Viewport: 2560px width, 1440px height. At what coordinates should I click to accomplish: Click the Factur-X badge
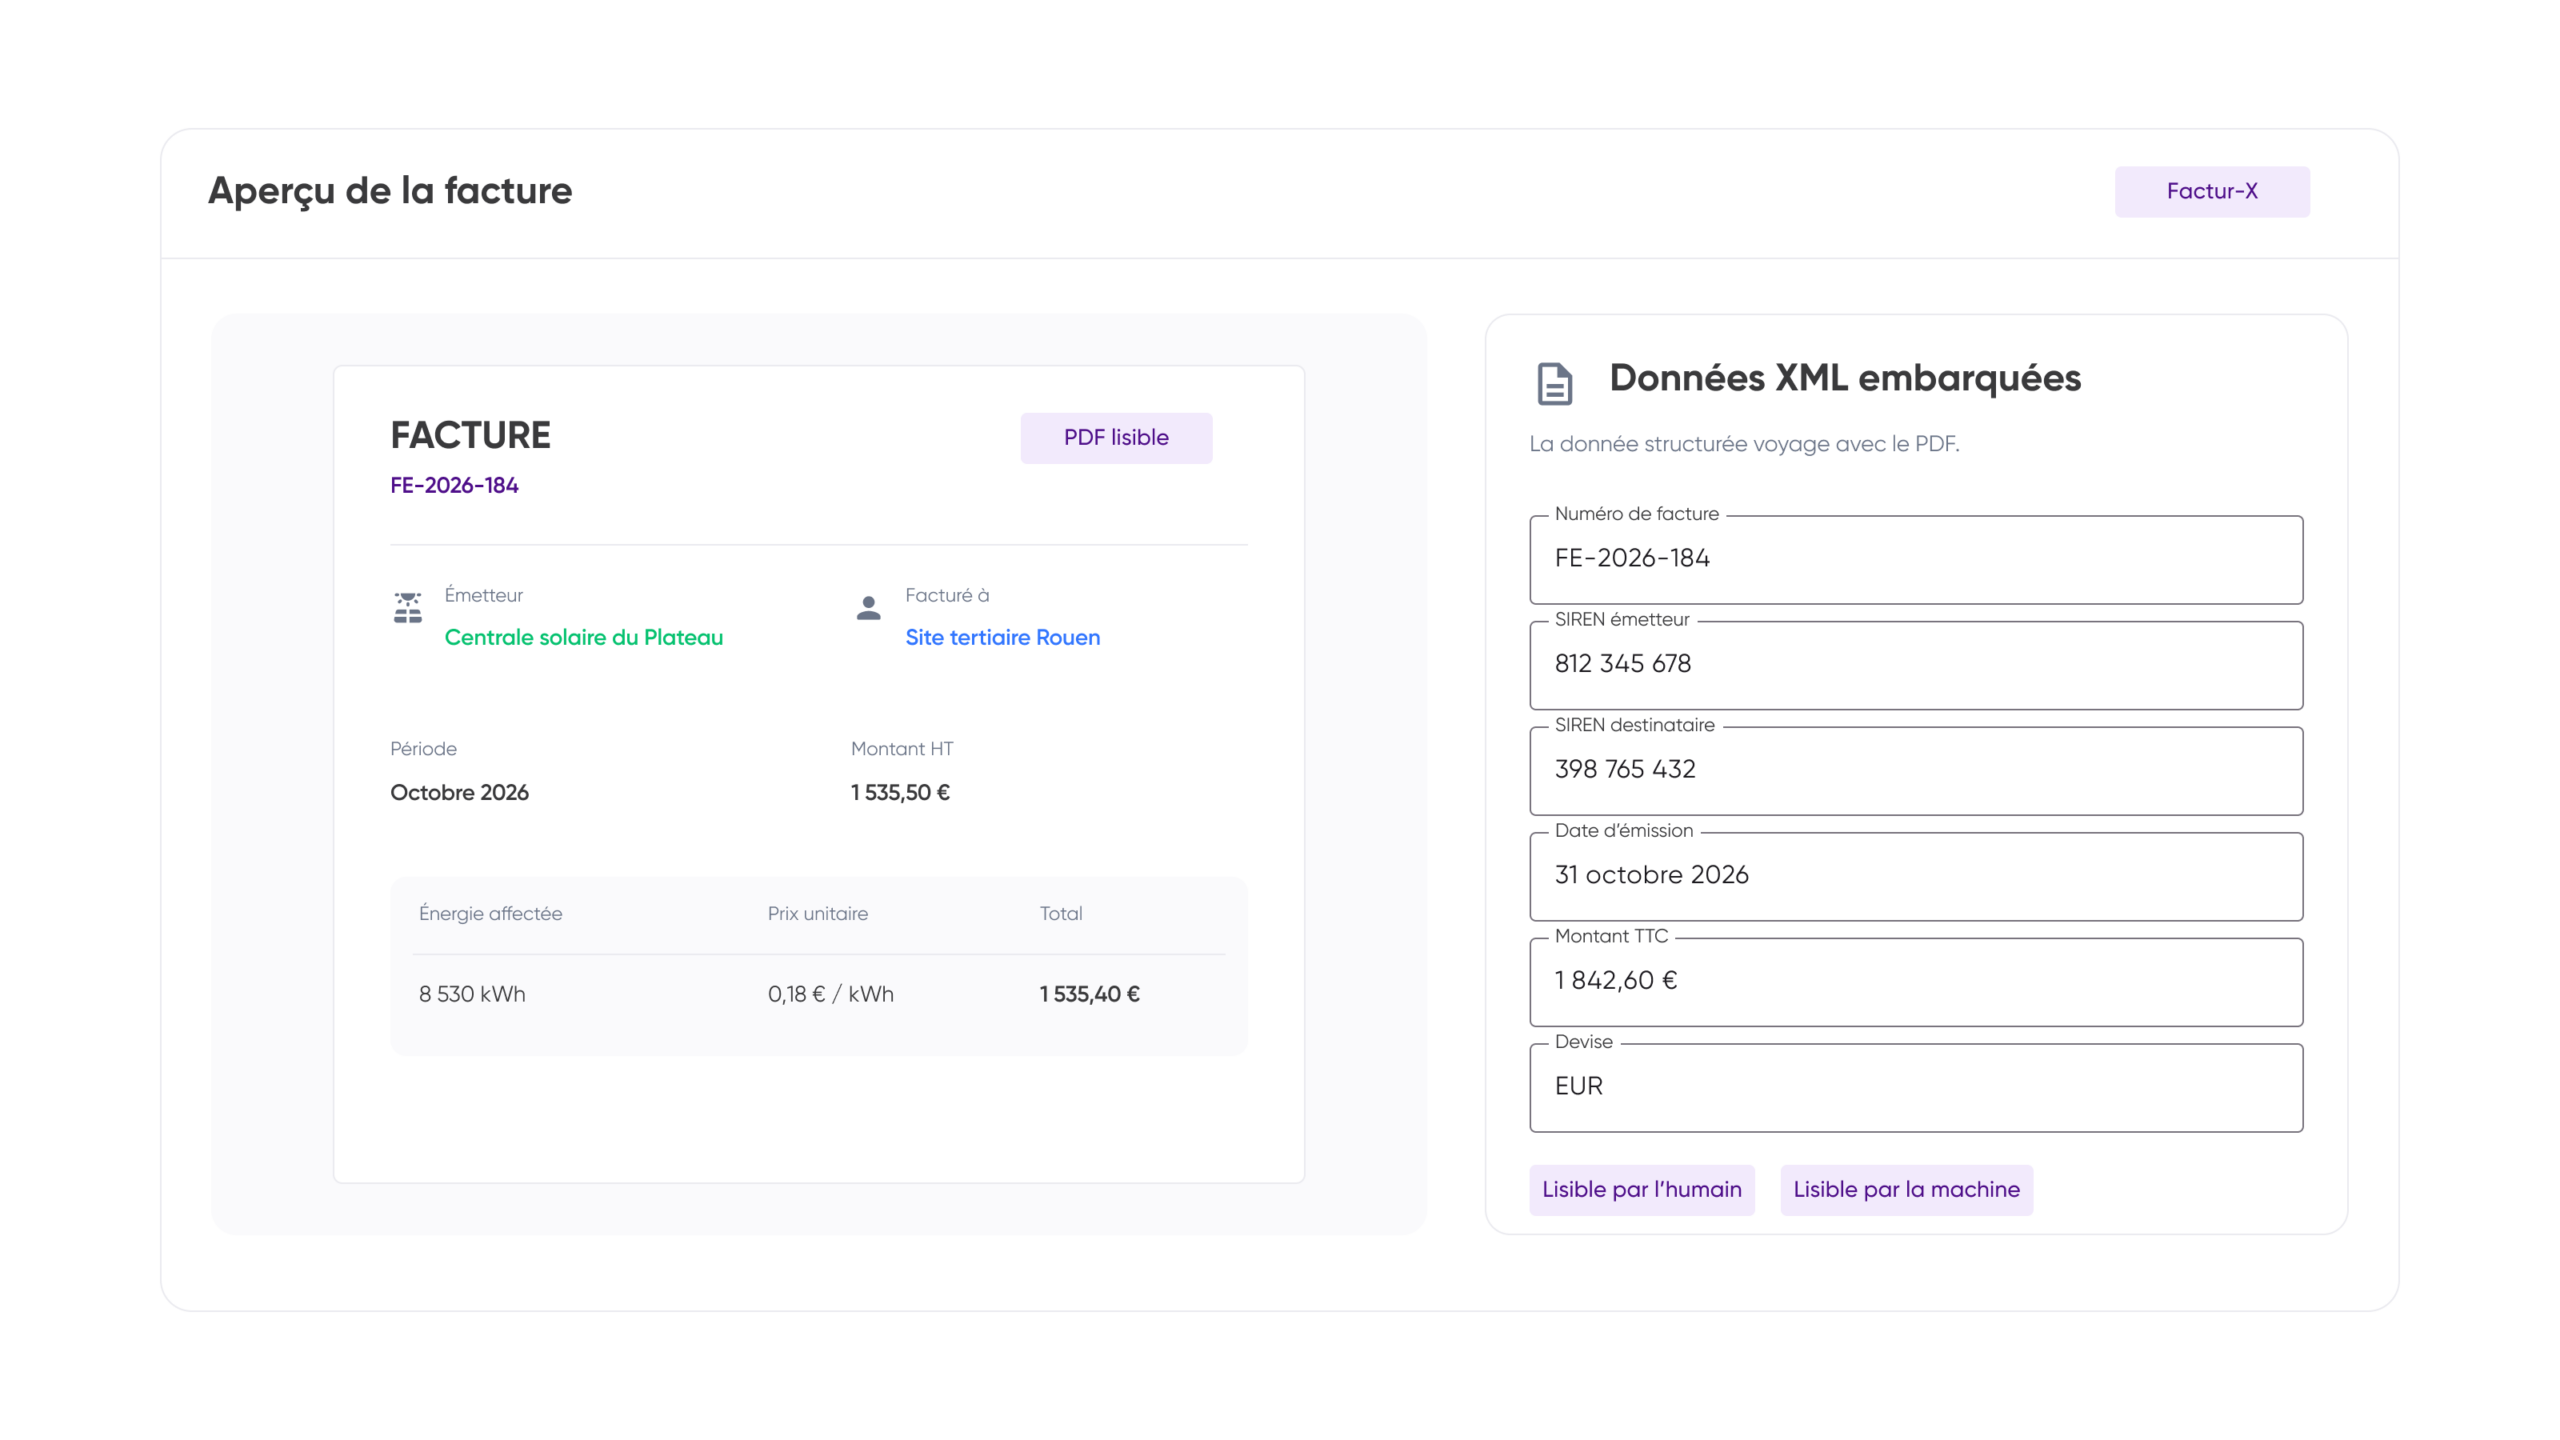point(2211,191)
